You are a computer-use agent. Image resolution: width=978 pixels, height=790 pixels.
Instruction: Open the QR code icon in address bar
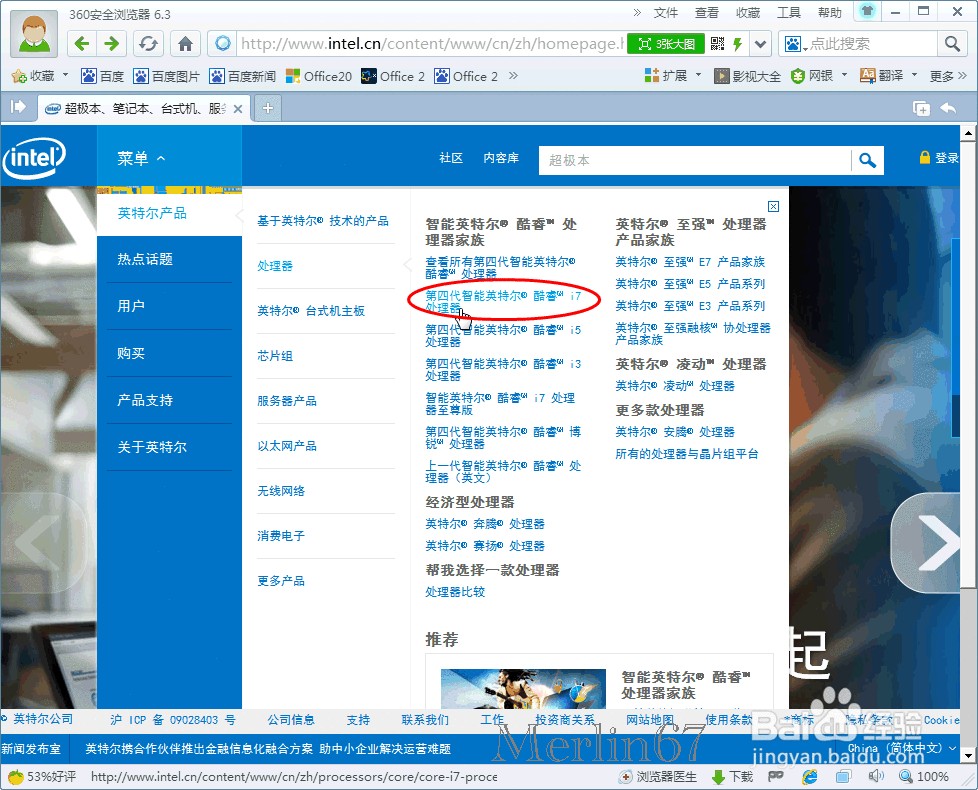pos(717,44)
